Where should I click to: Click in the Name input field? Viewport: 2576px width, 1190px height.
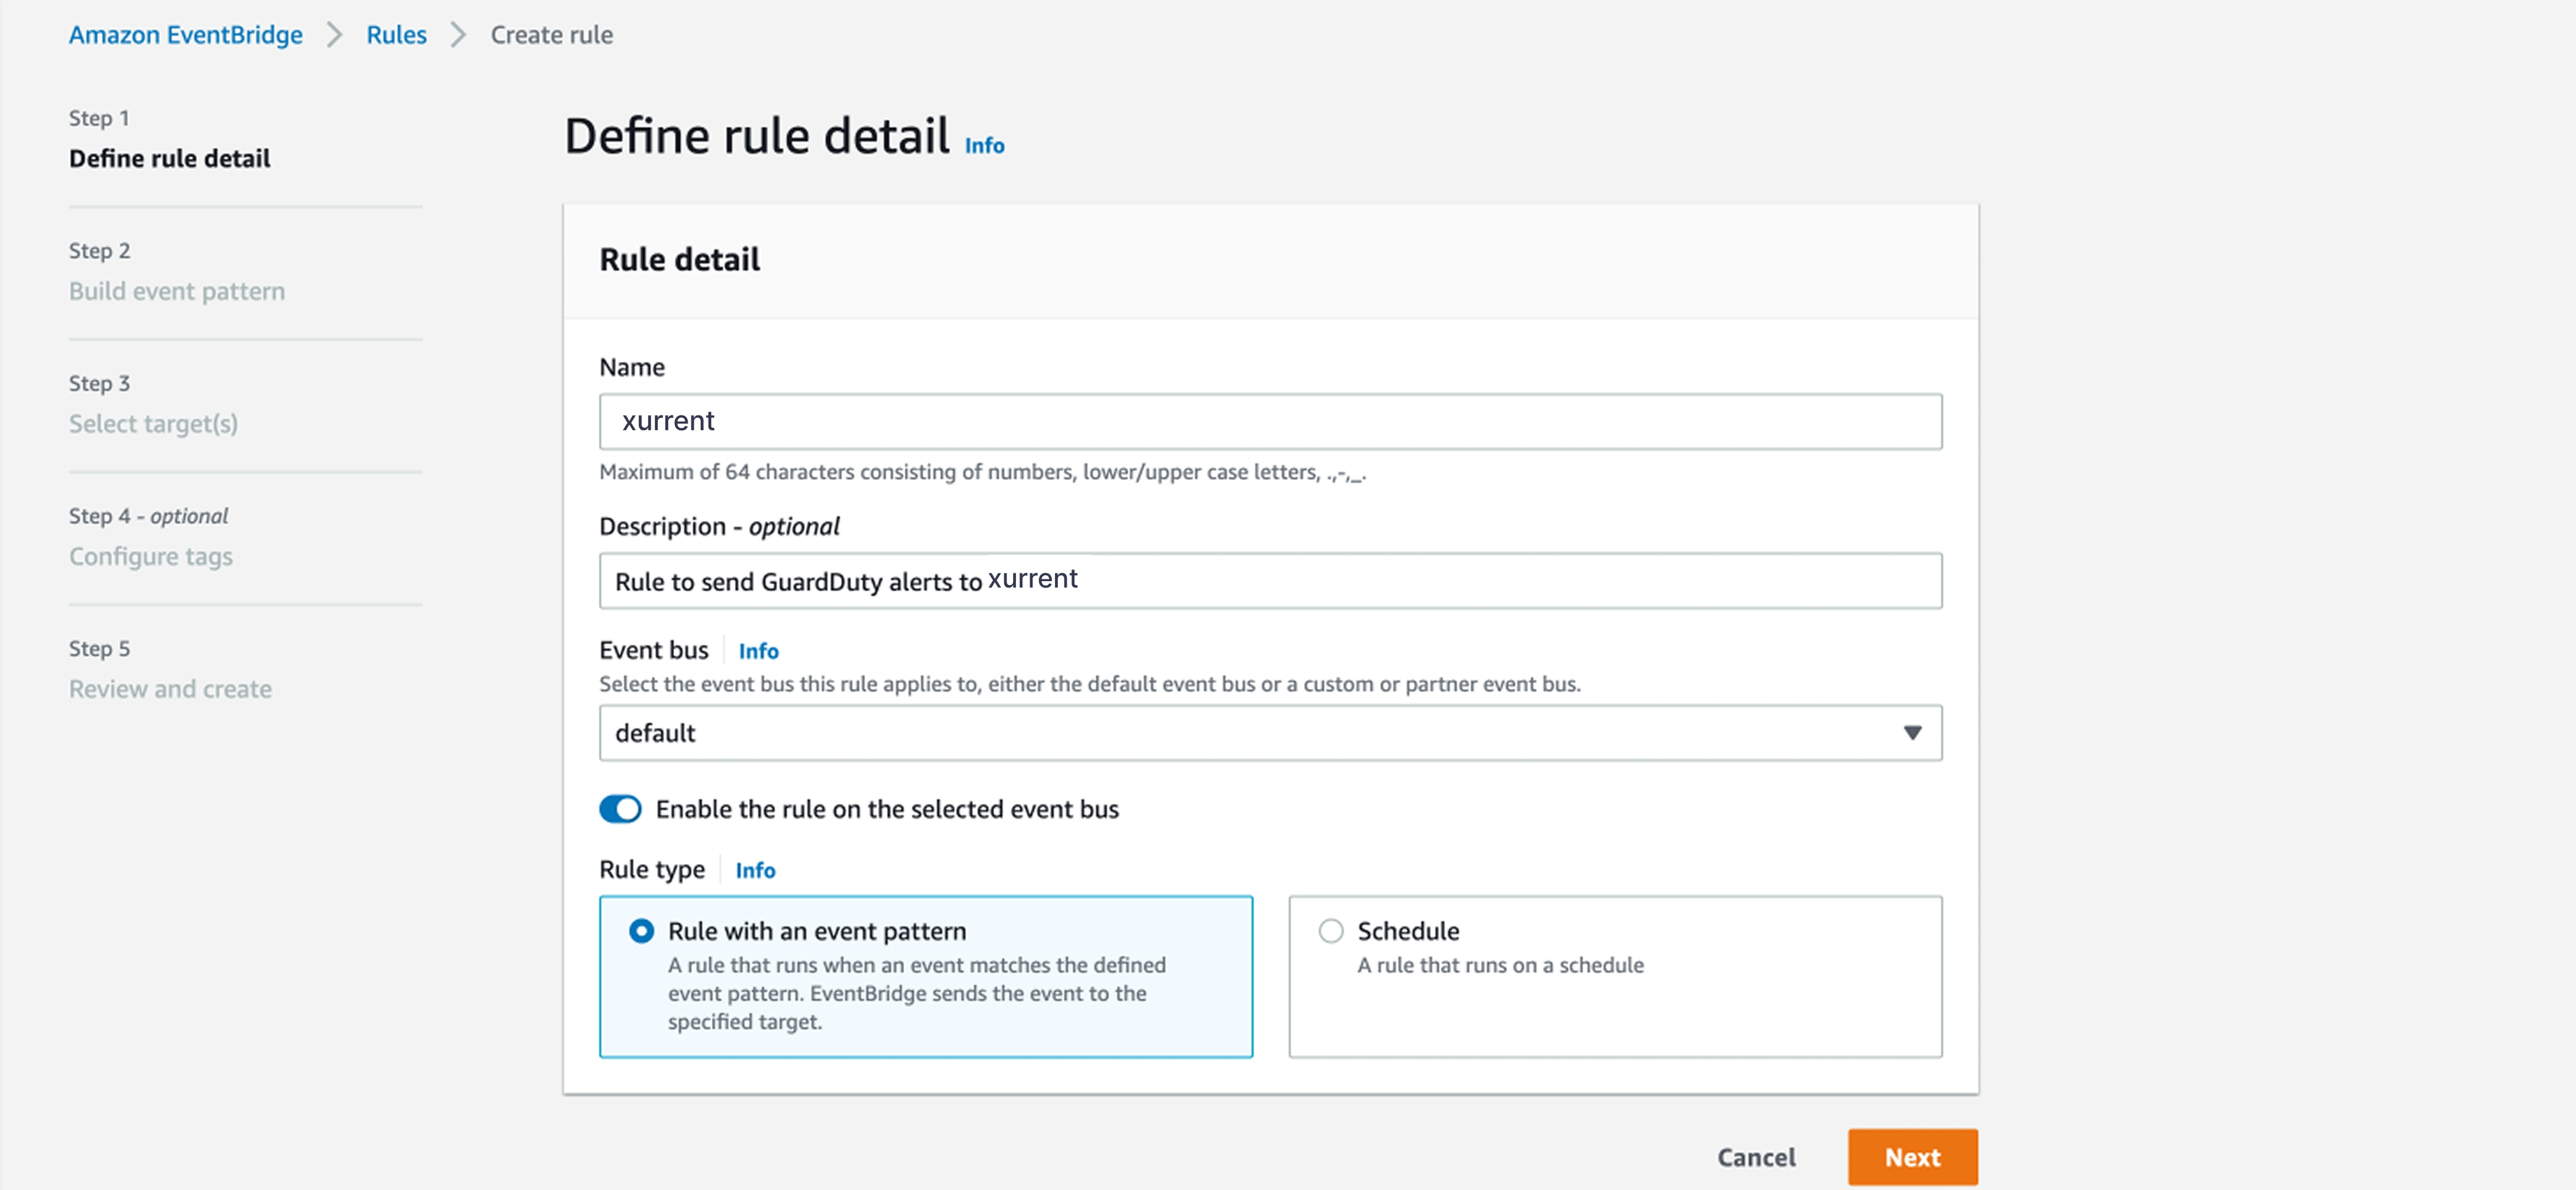point(1270,421)
